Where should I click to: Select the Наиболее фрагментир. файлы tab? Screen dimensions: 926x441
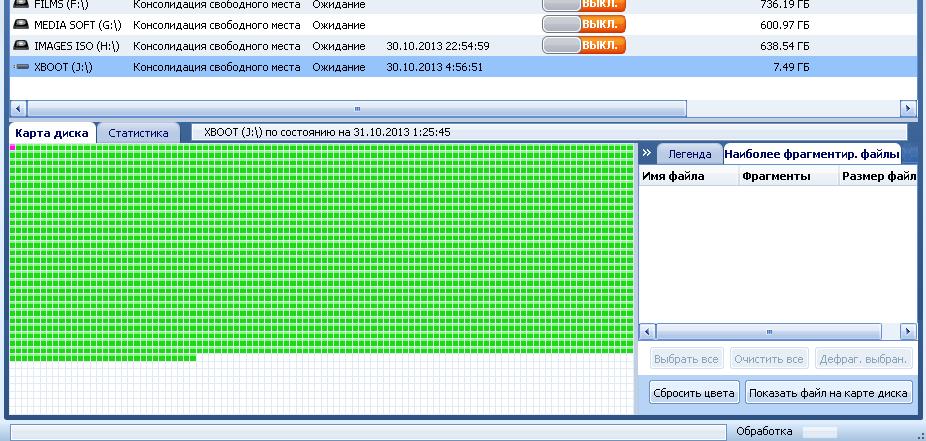(812, 154)
